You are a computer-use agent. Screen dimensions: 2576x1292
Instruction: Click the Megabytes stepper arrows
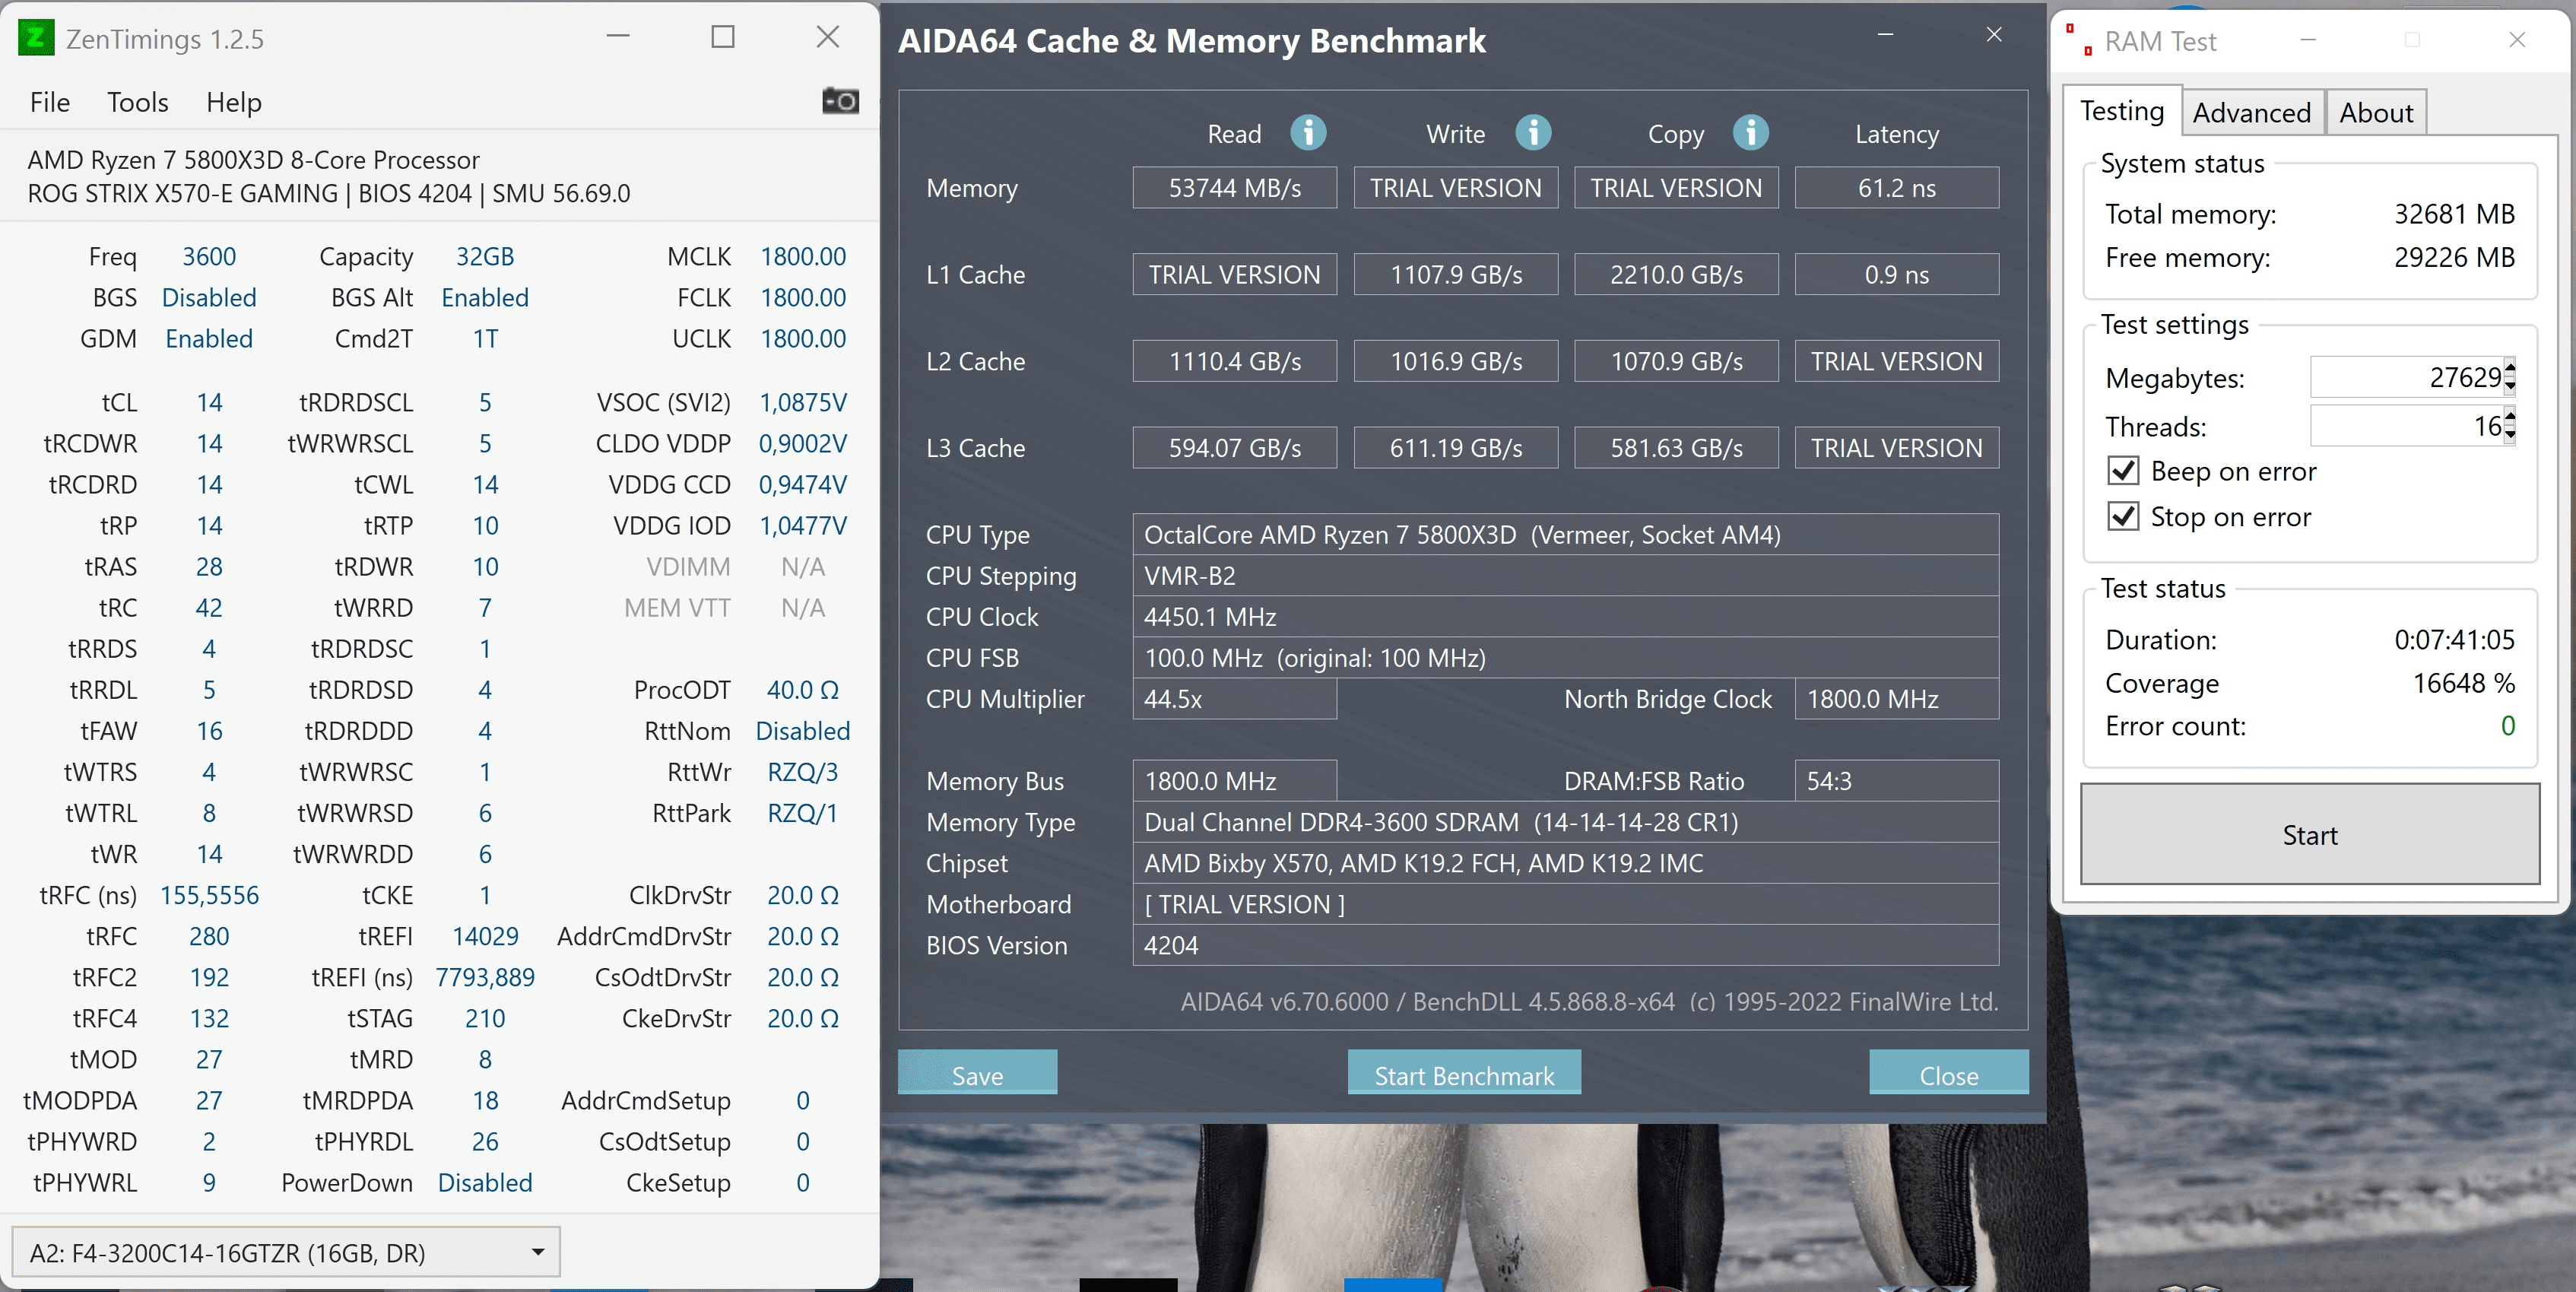tap(2510, 377)
